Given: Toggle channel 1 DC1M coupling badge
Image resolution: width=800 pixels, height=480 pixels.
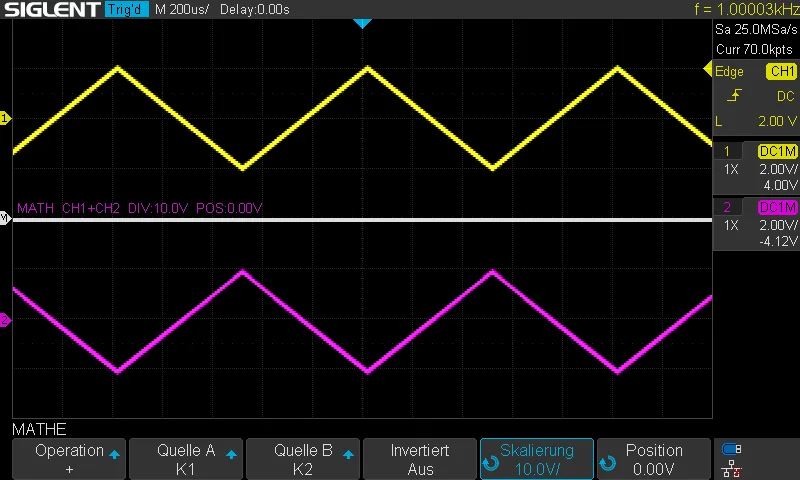Looking at the screenshot, I should [x=778, y=151].
